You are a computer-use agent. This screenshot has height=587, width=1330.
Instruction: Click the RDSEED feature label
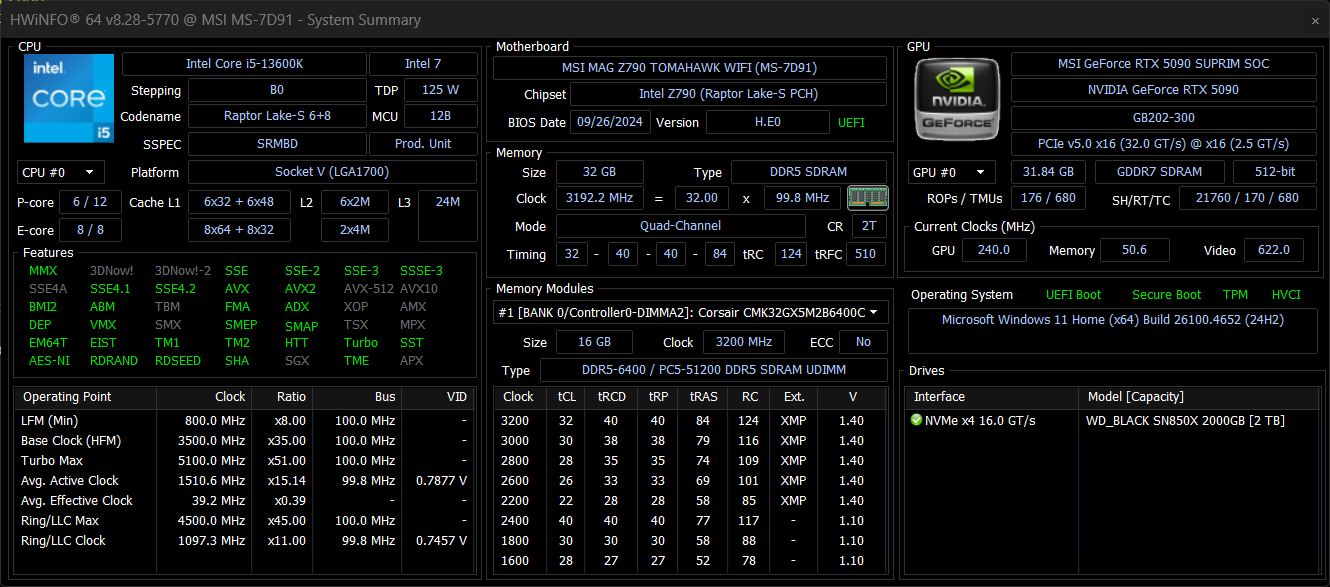pos(178,361)
